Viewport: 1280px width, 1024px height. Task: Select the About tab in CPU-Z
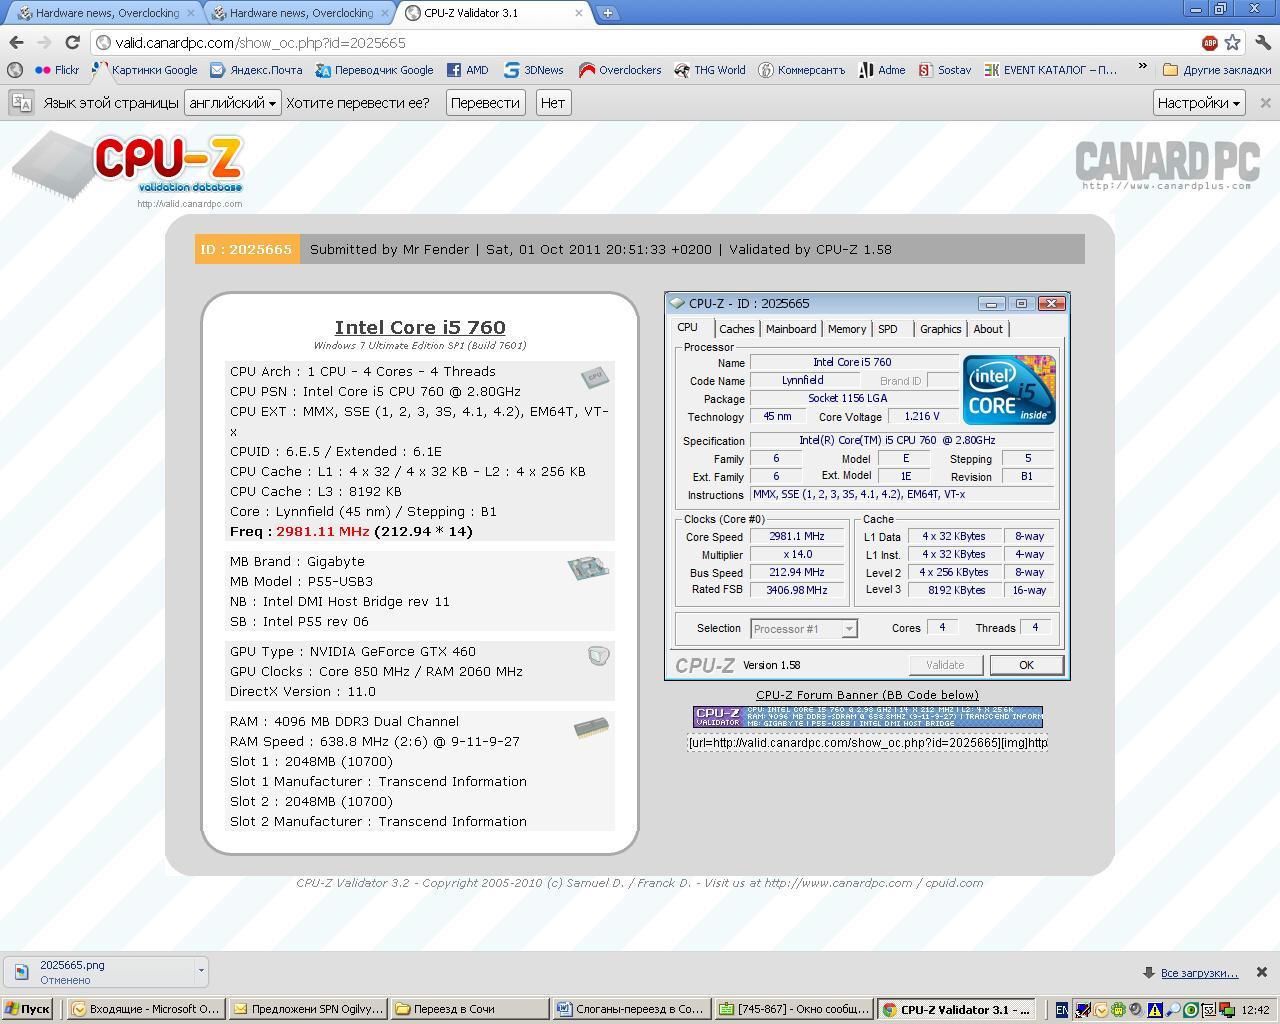pyautogui.click(x=988, y=329)
